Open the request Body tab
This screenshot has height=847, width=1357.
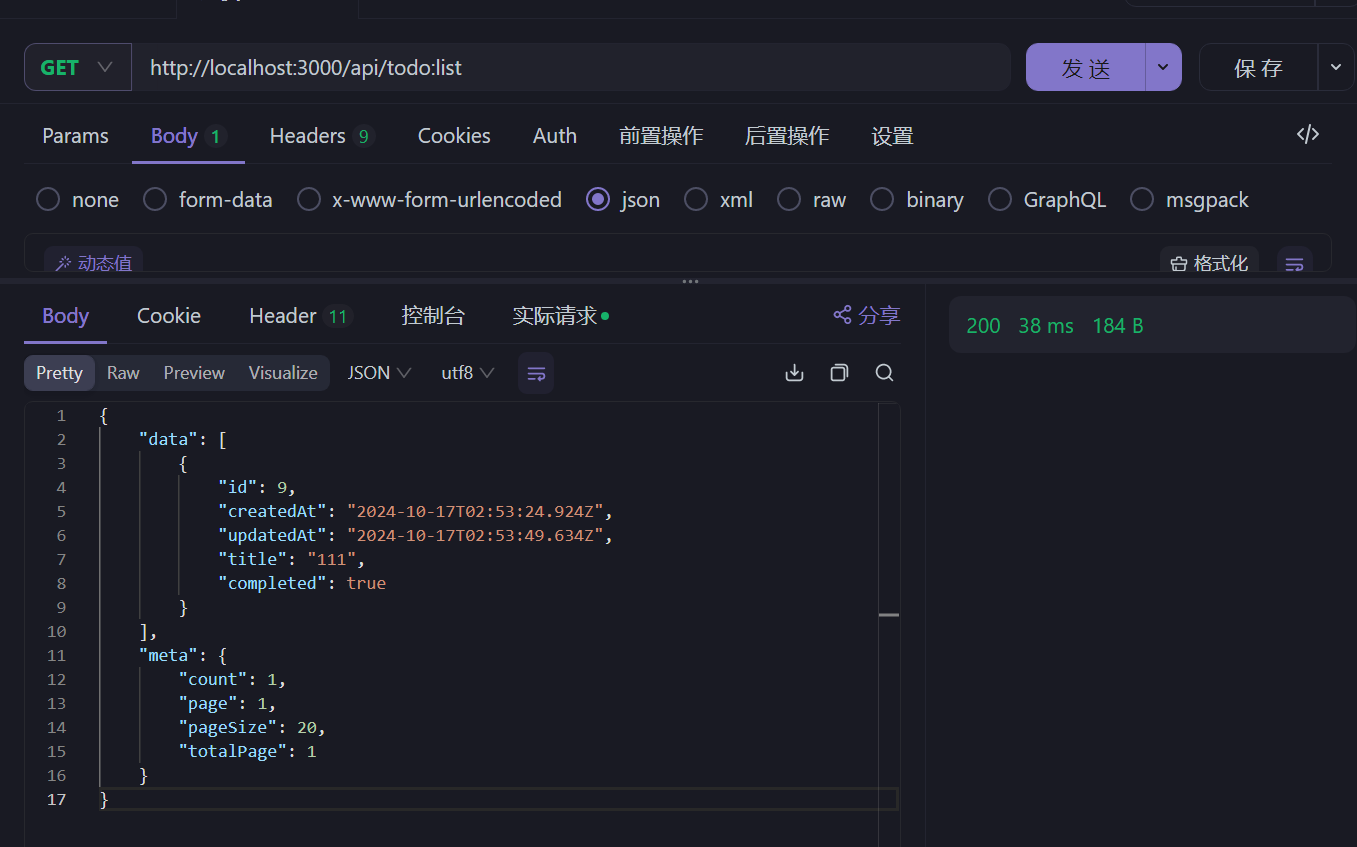click(188, 136)
